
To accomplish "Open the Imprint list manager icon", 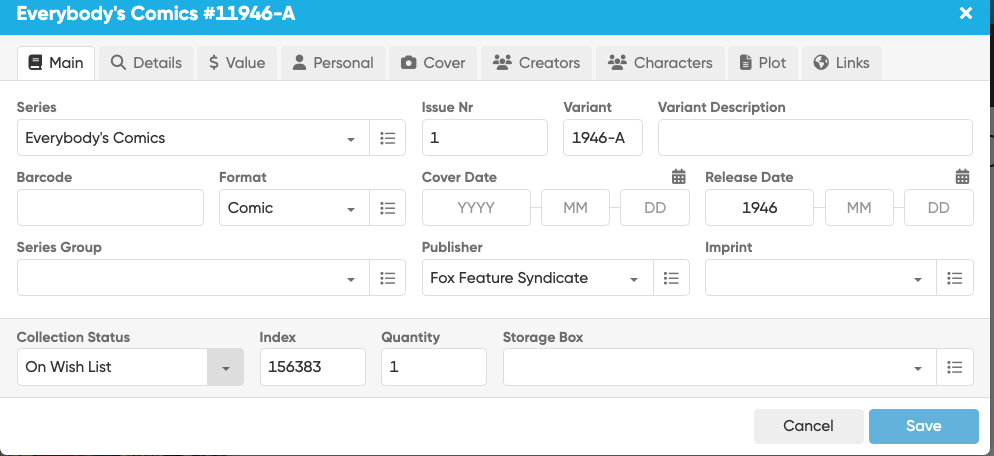I will pyautogui.click(x=955, y=278).
